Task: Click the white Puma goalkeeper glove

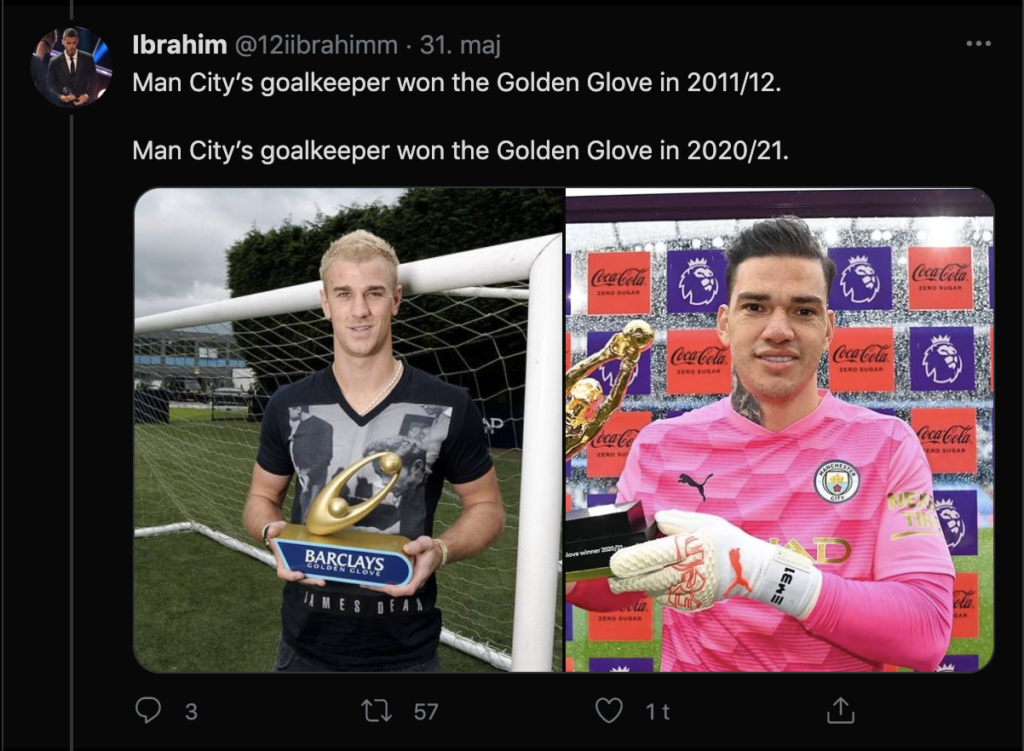Action: click(x=715, y=562)
